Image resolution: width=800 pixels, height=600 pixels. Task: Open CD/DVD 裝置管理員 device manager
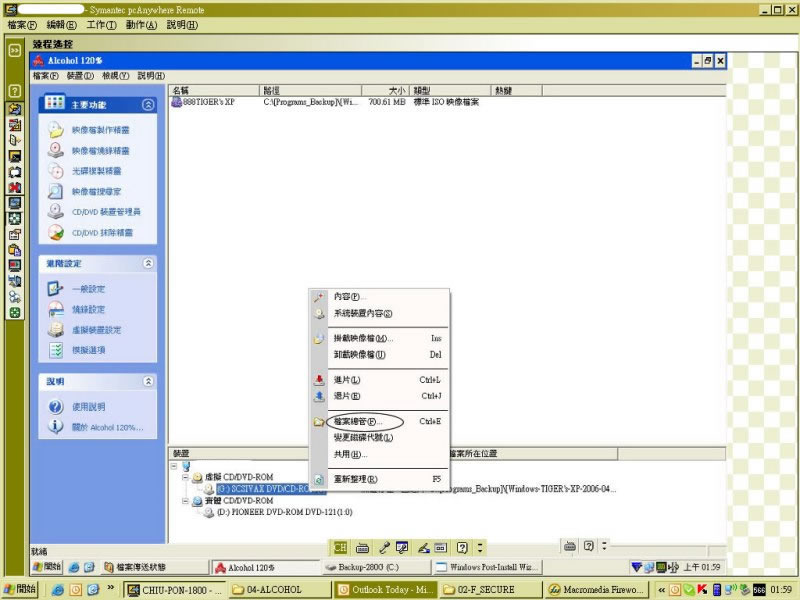tap(106, 212)
